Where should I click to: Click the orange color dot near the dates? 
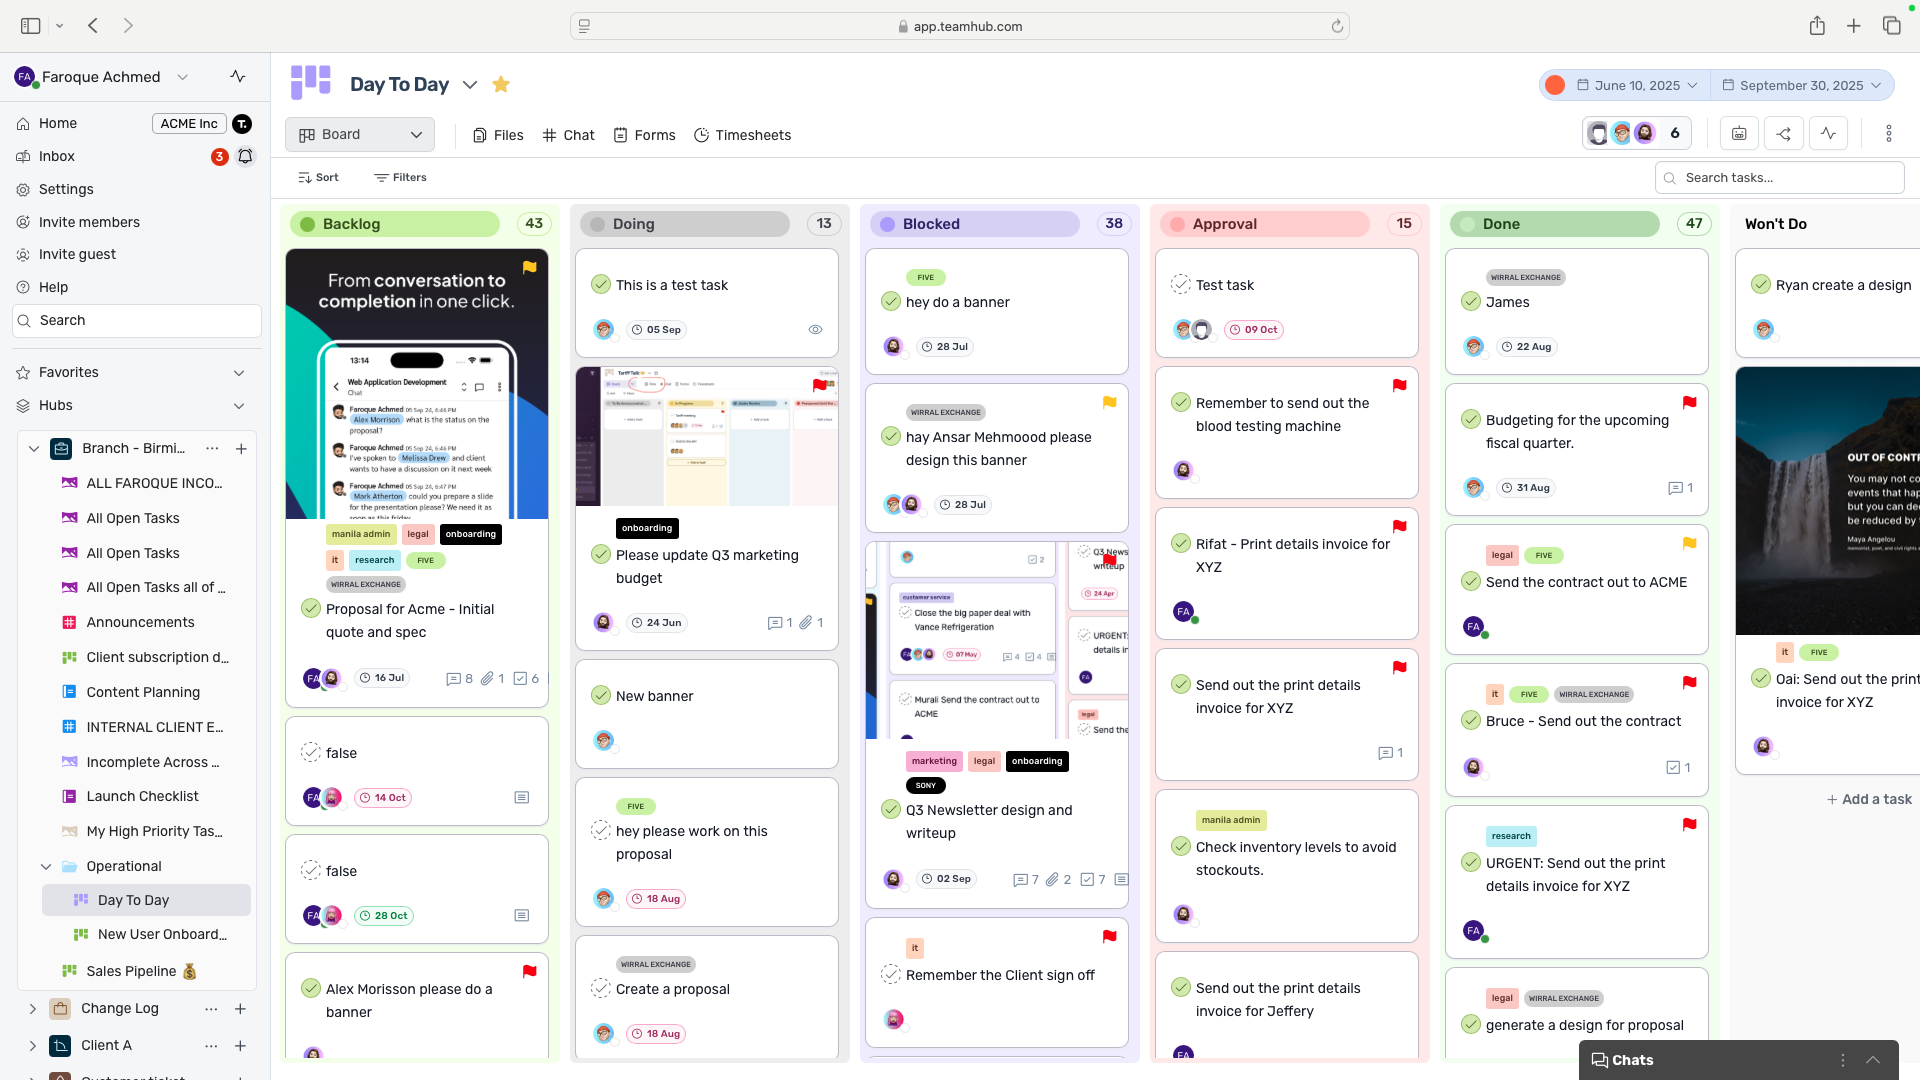(x=1555, y=85)
